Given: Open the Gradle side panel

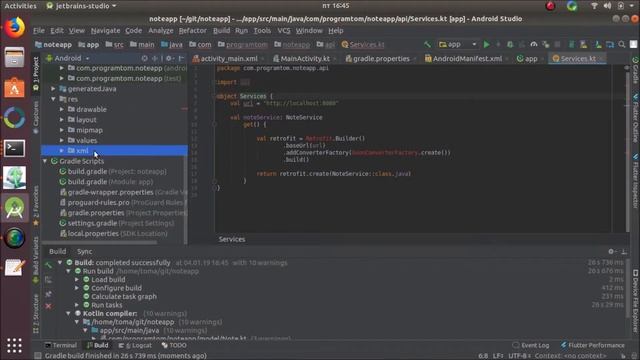Looking at the screenshot, I should pyautogui.click(x=636, y=70).
